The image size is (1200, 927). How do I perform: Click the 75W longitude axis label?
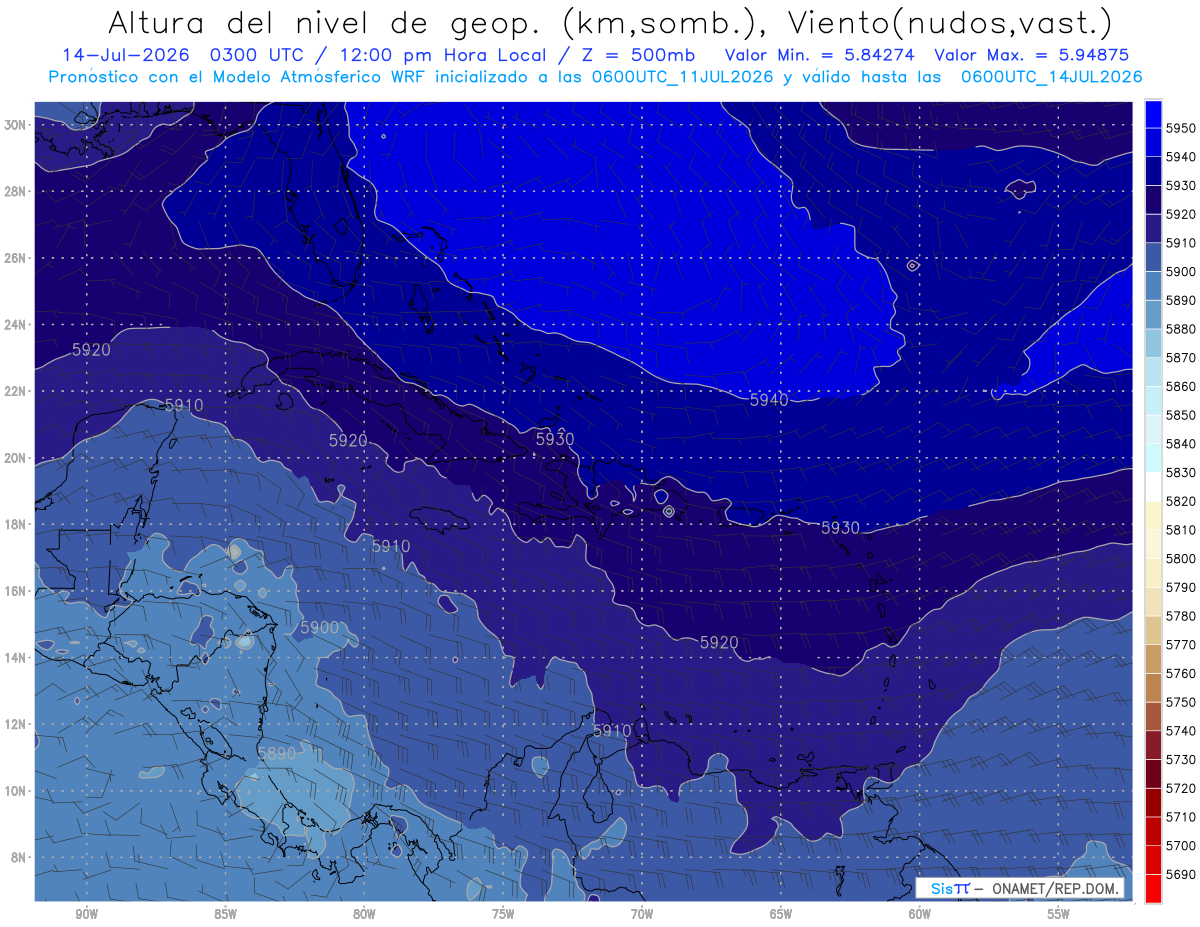503,914
